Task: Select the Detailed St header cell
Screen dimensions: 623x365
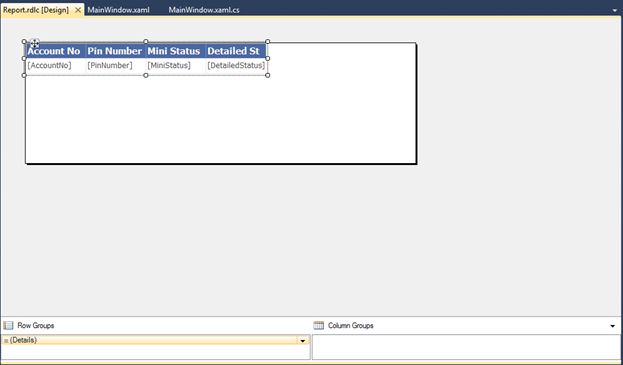Action: pos(236,51)
